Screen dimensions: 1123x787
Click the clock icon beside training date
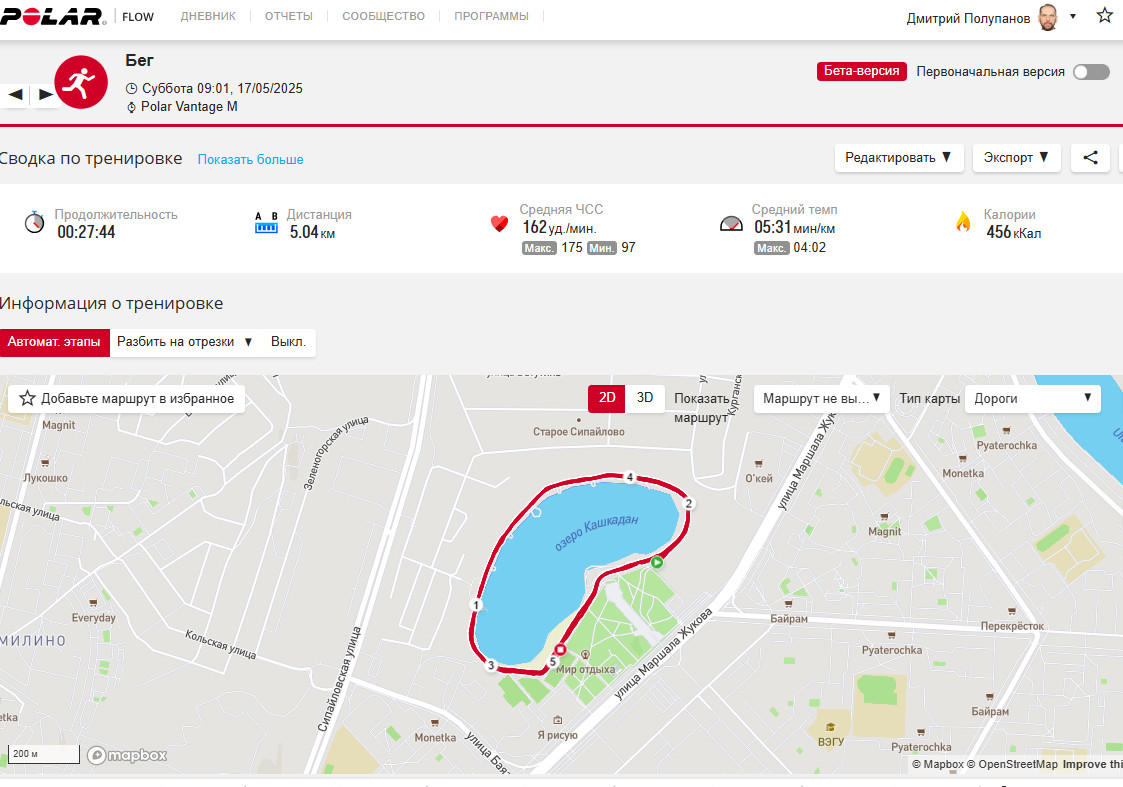(131, 89)
